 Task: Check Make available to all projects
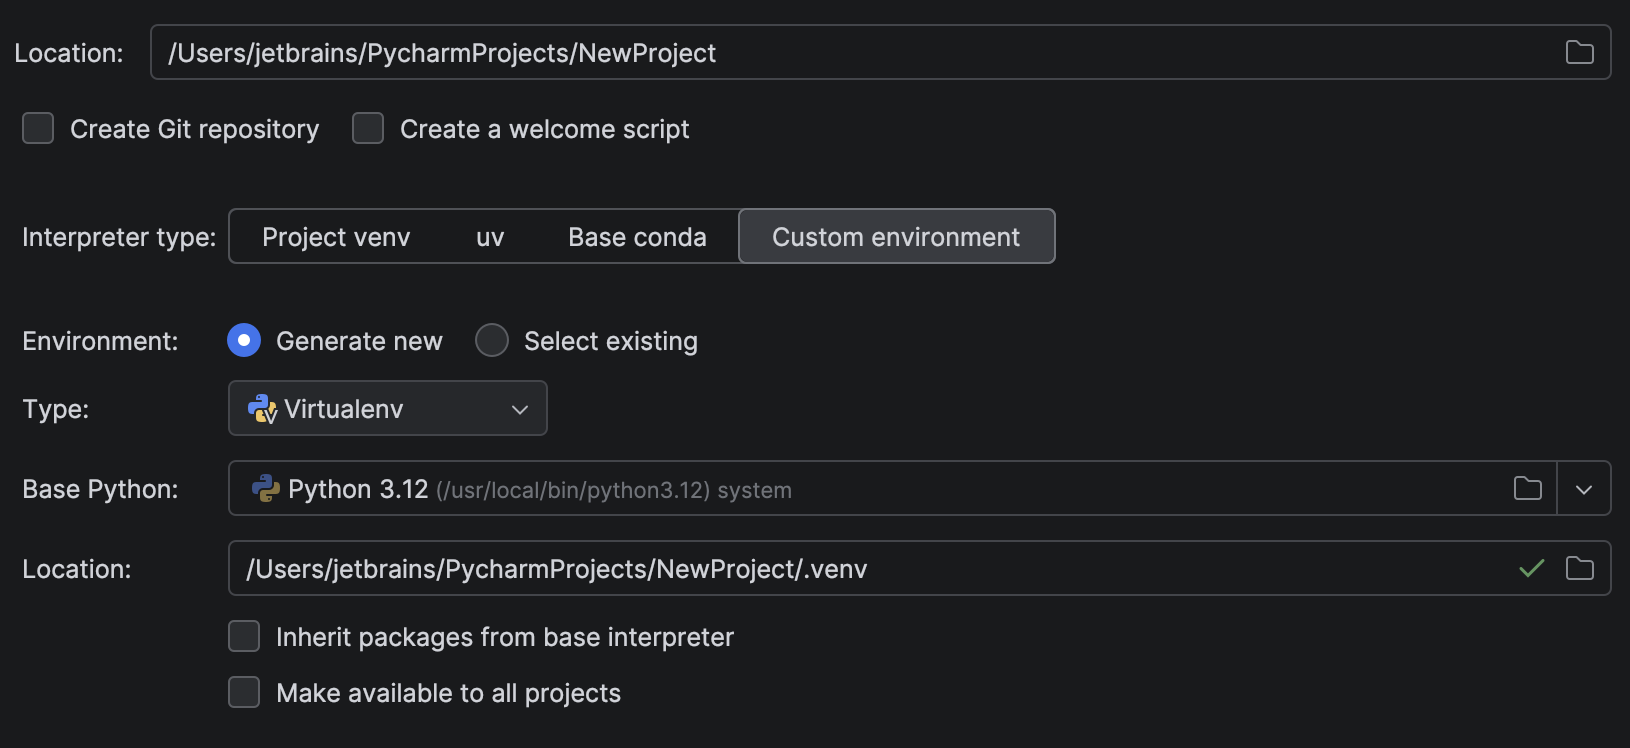tap(244, 692)
